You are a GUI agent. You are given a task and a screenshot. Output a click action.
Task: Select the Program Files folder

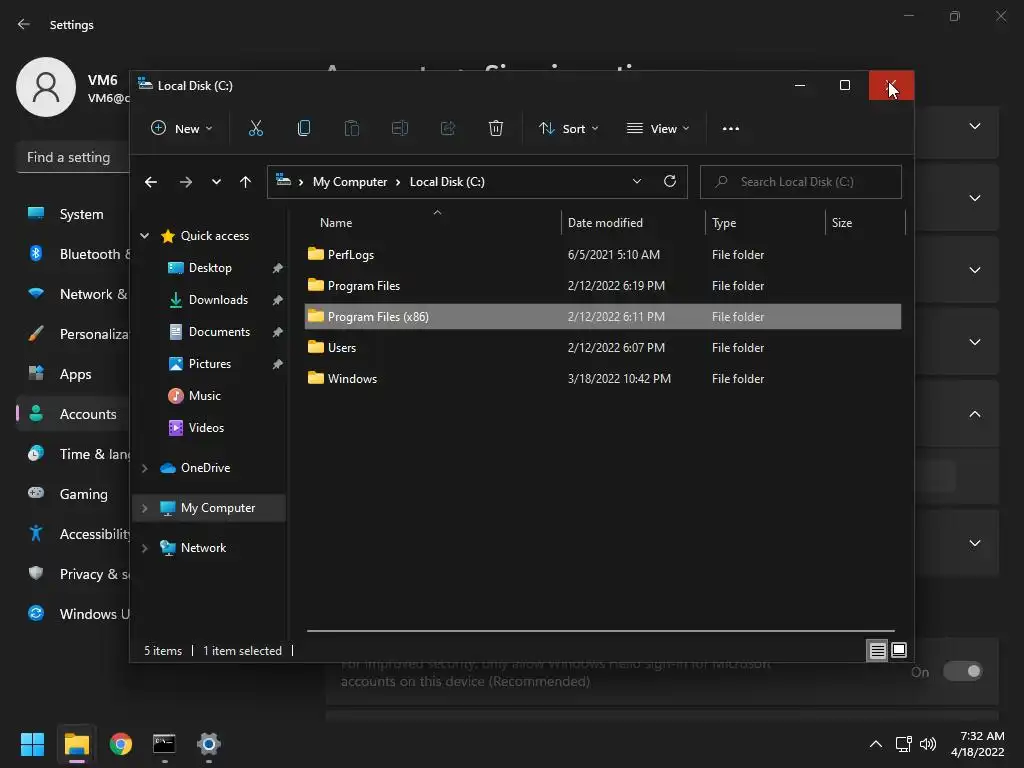(x=603, y=285)
